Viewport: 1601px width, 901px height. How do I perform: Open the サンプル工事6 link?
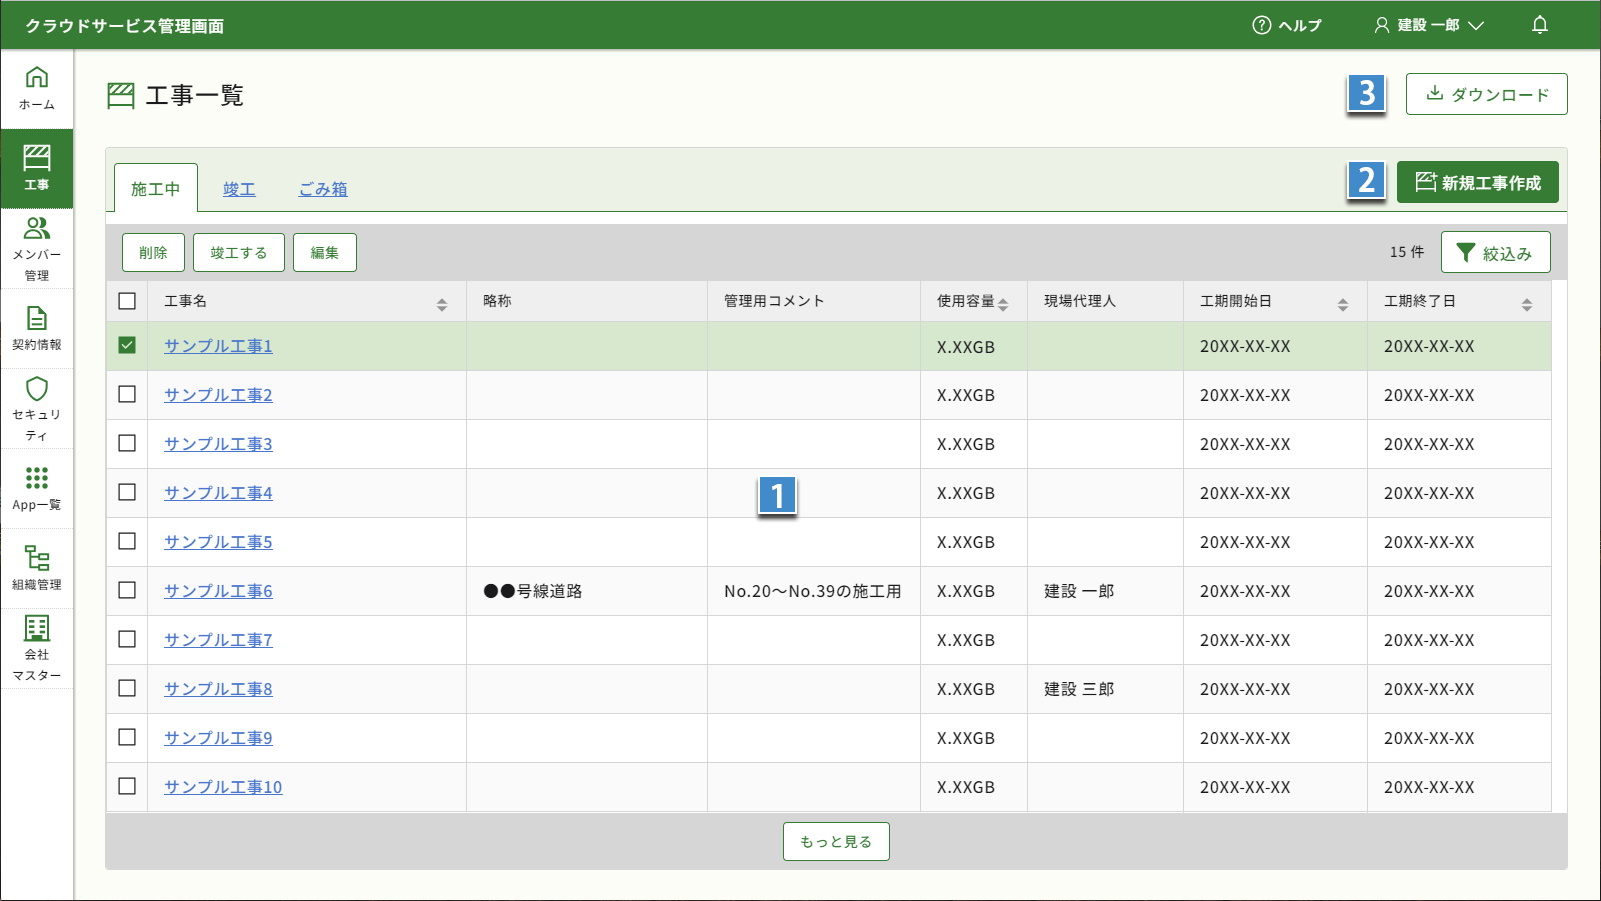[x=218, y=591]
